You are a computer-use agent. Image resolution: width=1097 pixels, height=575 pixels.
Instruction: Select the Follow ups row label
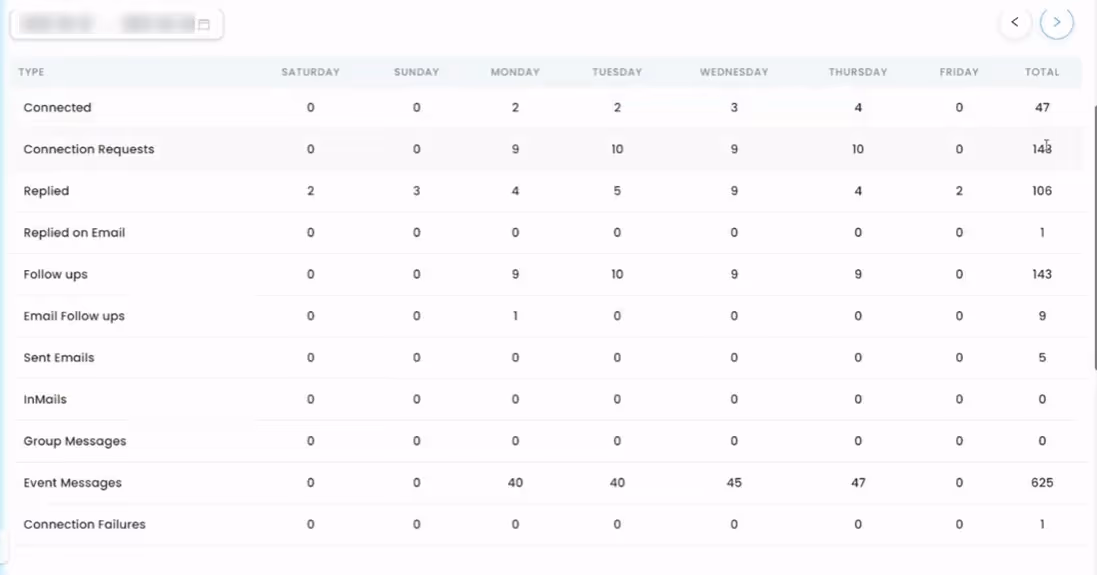[55, 274]
